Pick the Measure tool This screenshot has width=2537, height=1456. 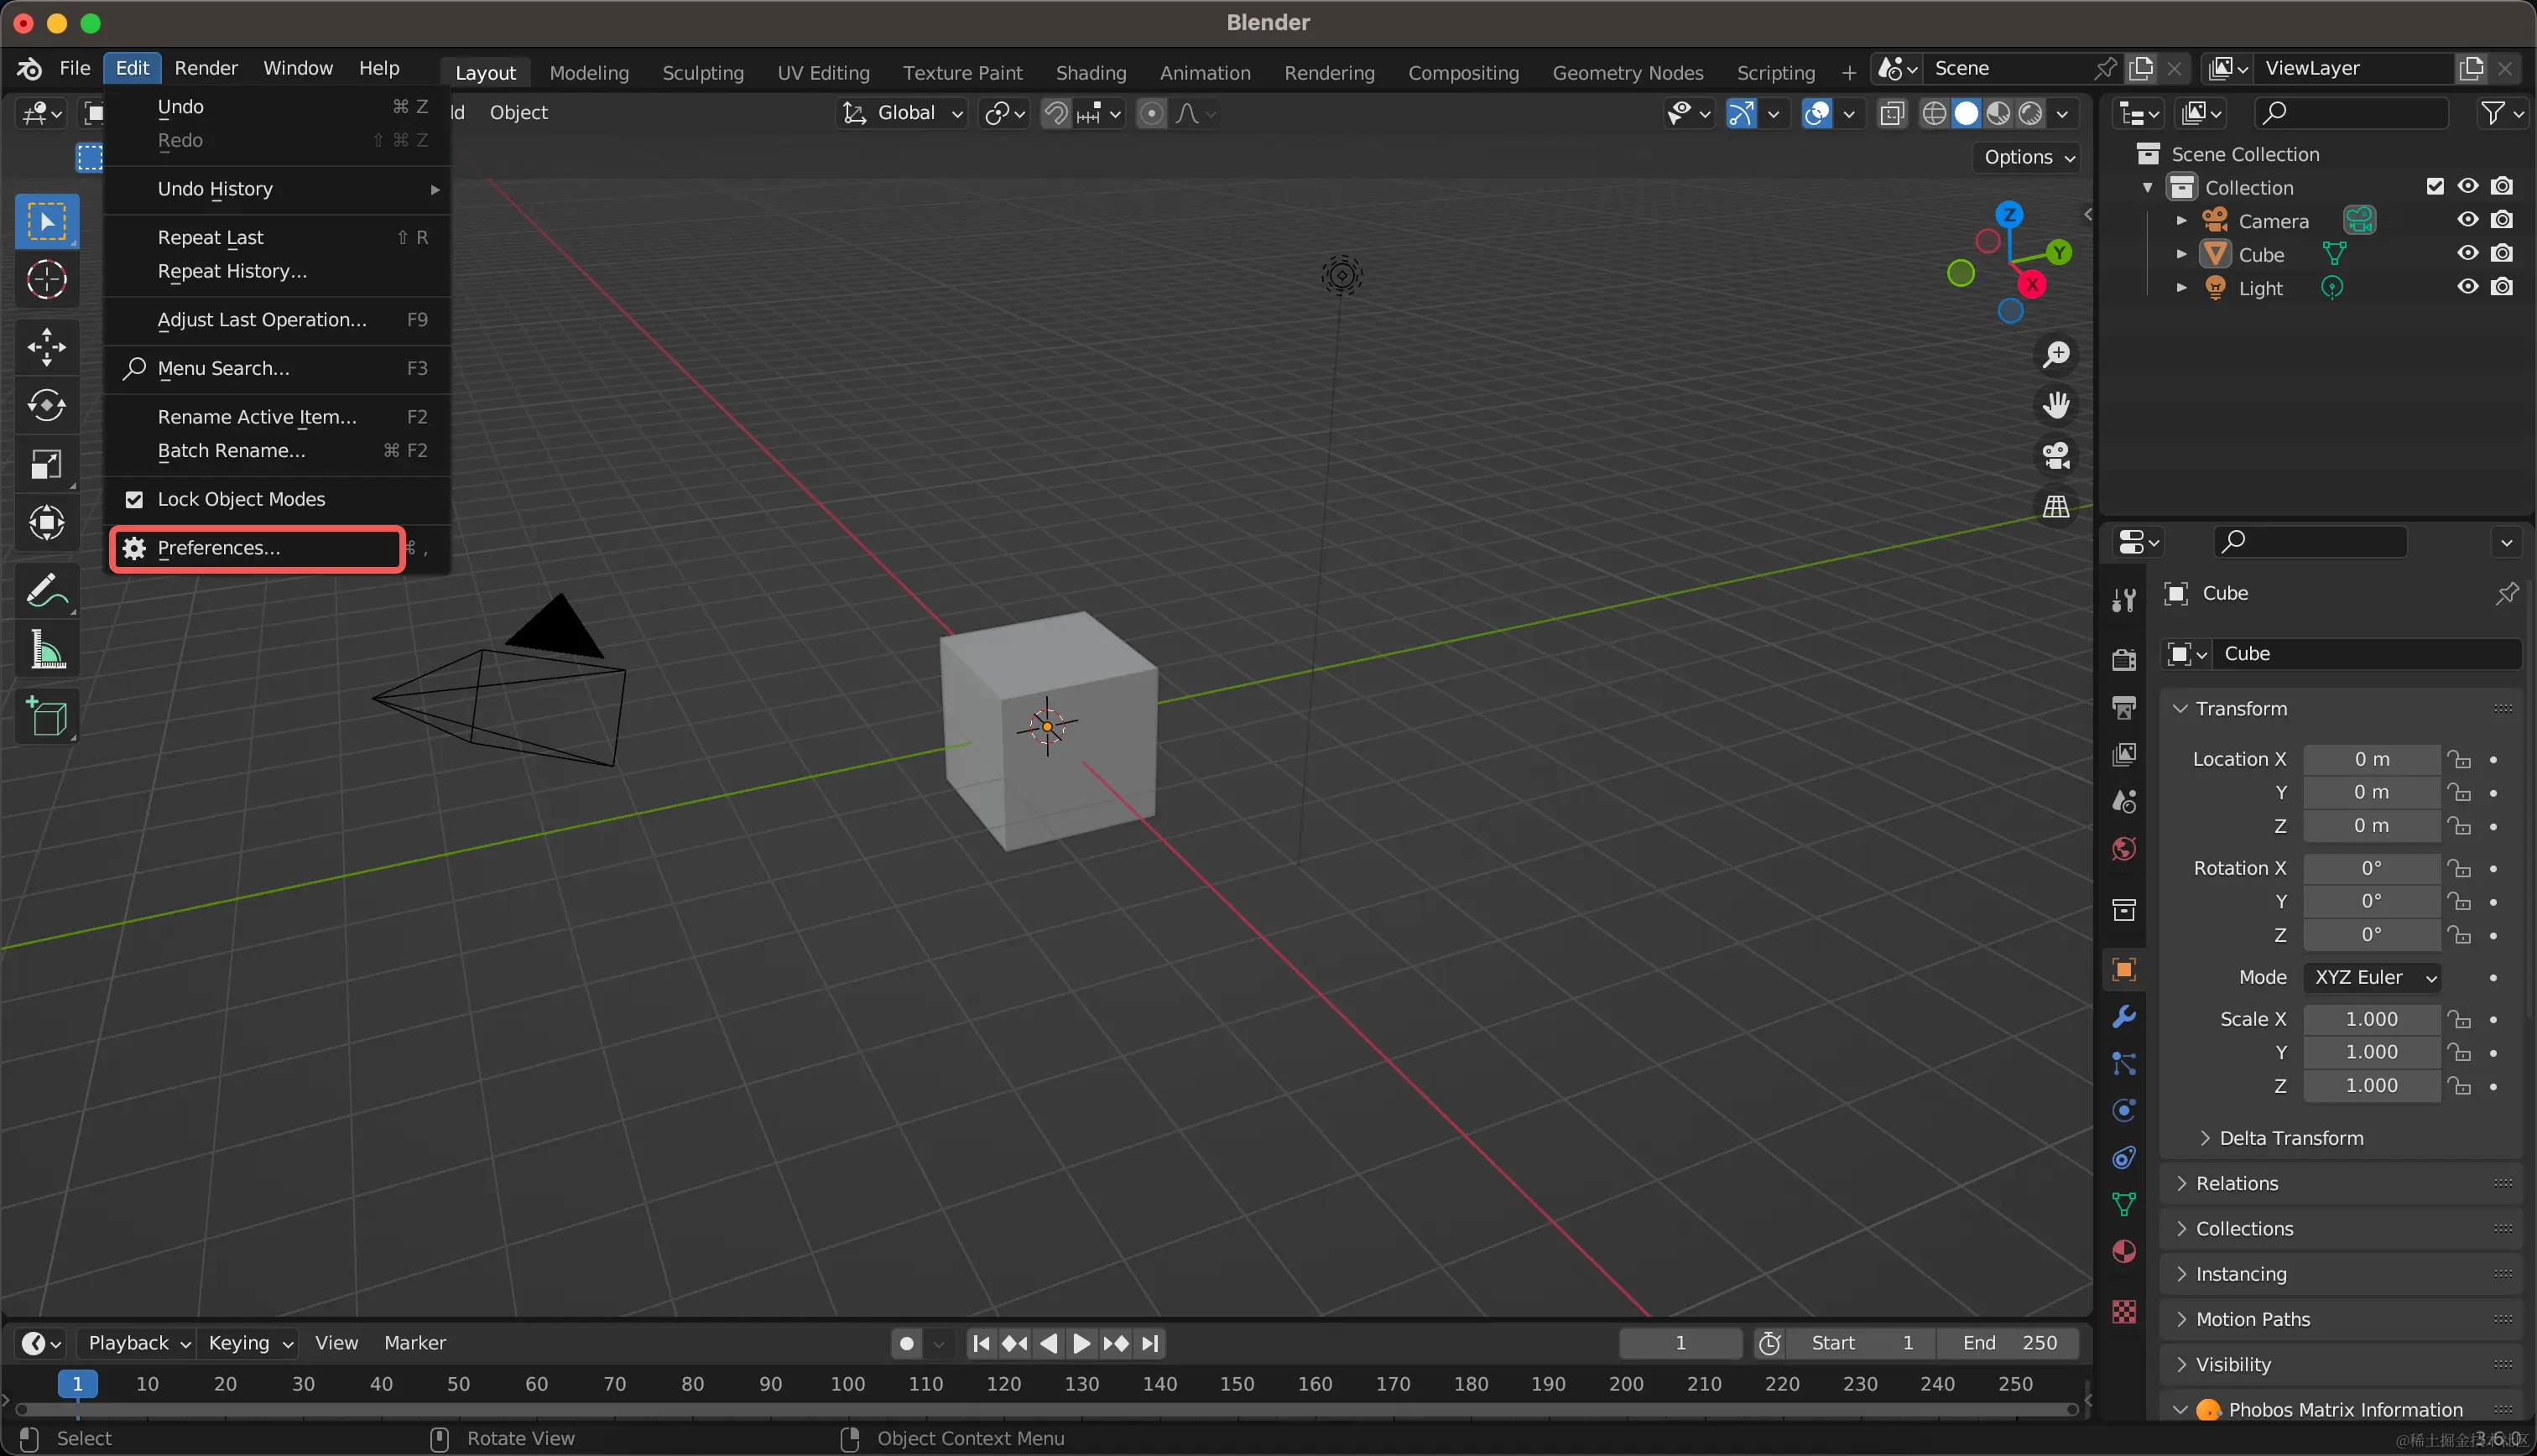46,650
